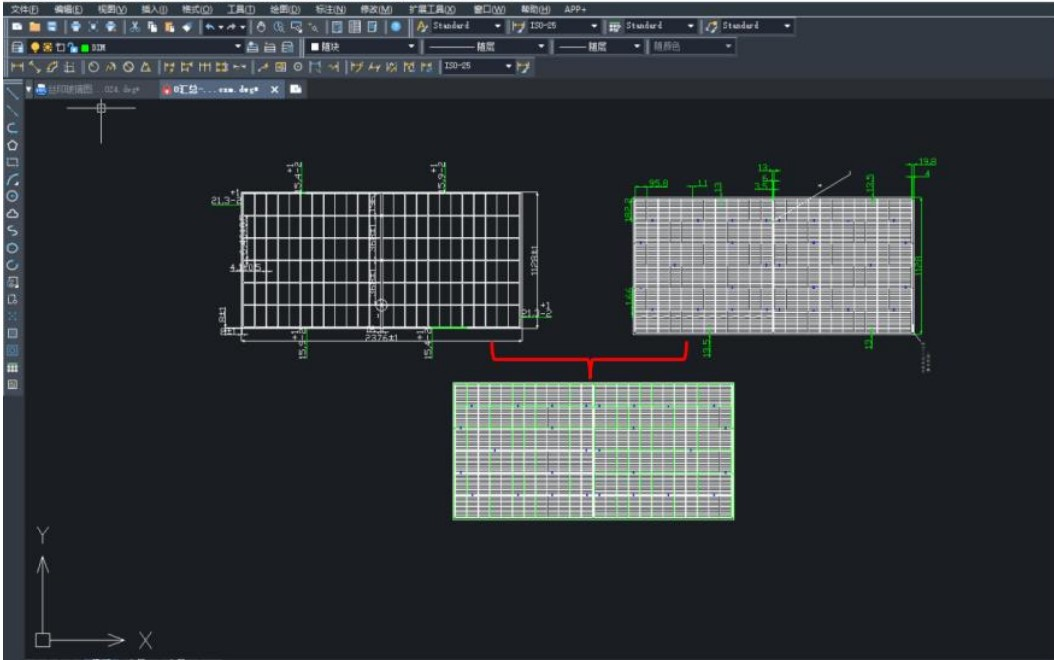Expand the ISO-25 dimension style dropdown

pyautogui.click(x=595, y=26)
